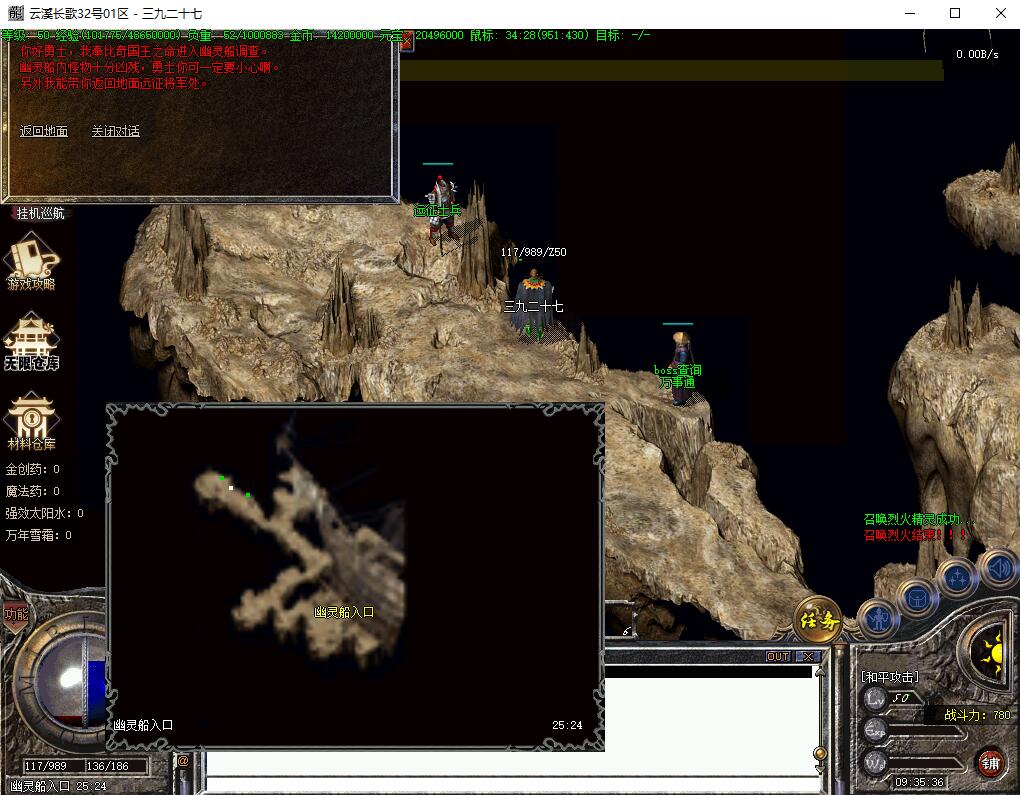Switch the 和平攻击 attack mode

click(890, 677)
